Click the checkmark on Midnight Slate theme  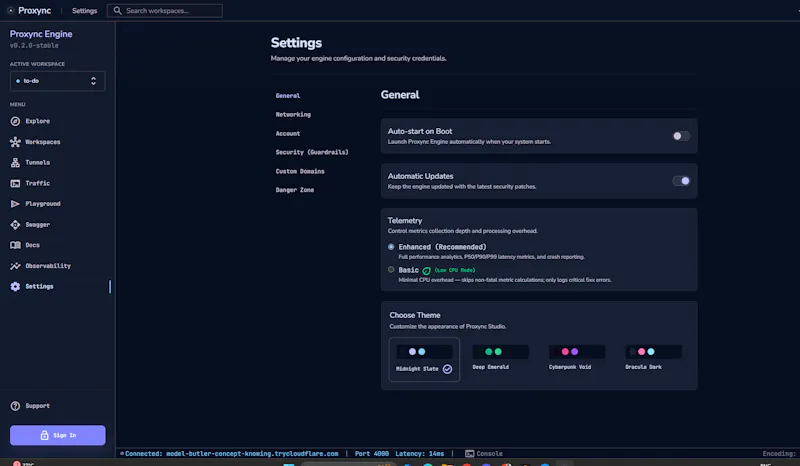pos(447,369)
